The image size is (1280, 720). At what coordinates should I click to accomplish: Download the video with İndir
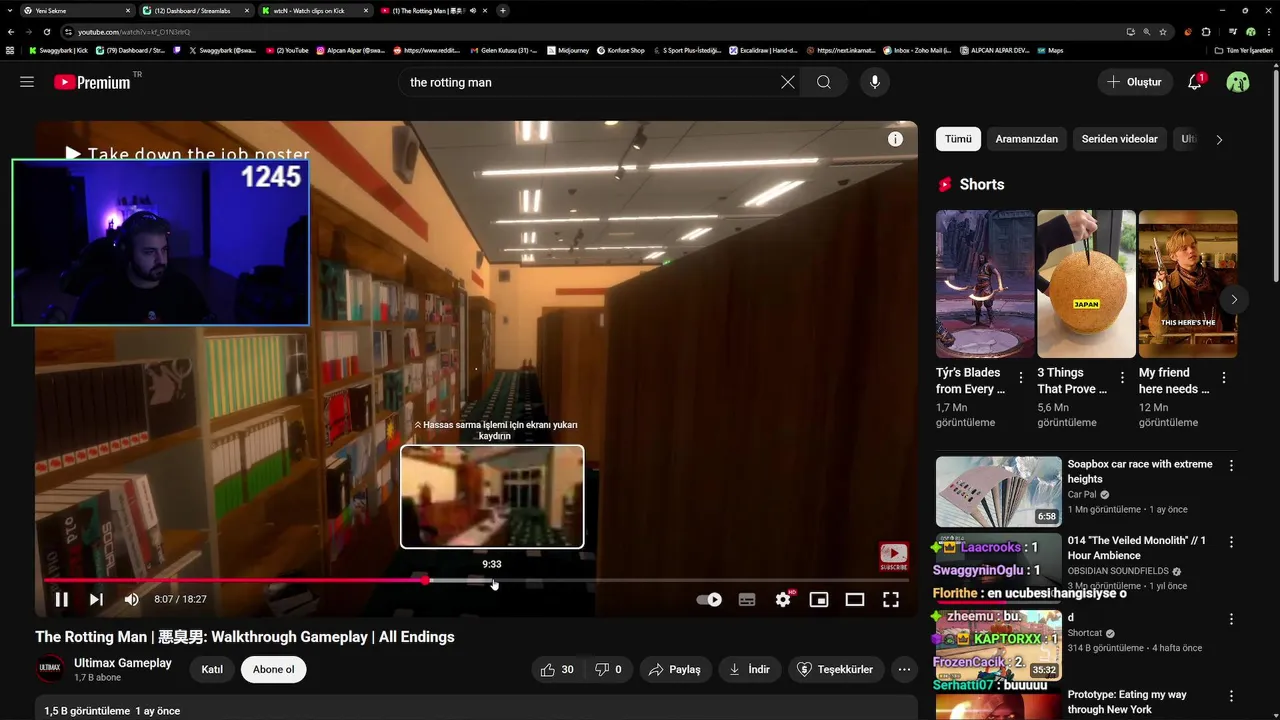749,670
